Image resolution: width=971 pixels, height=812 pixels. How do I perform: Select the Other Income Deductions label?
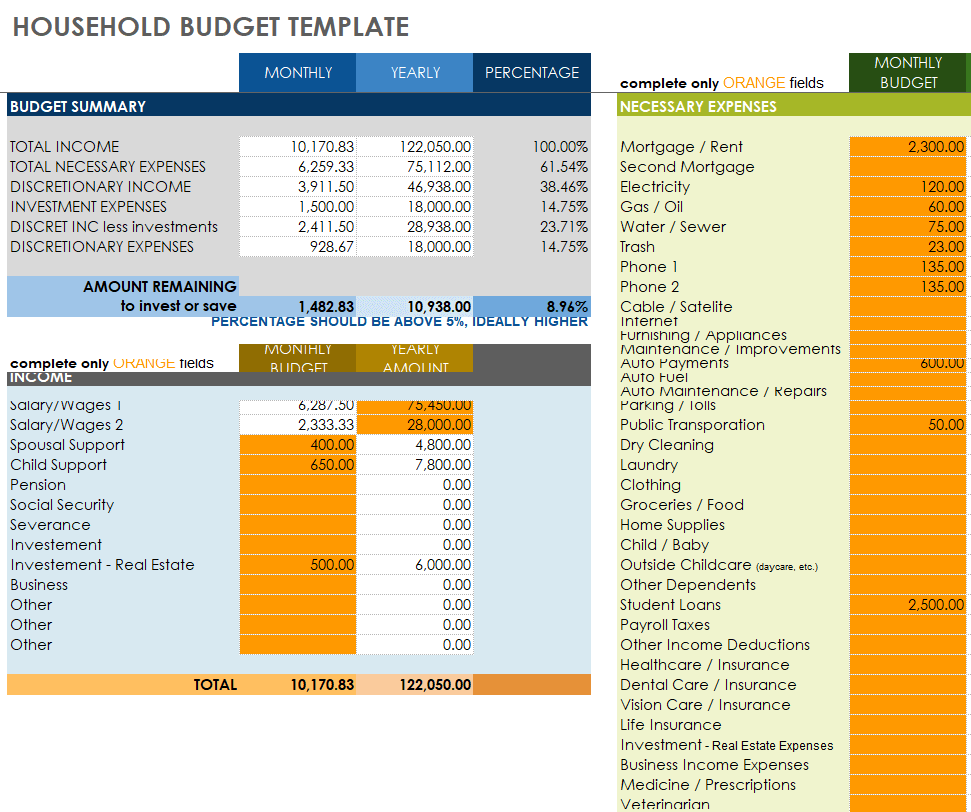(x=715, y=645)
